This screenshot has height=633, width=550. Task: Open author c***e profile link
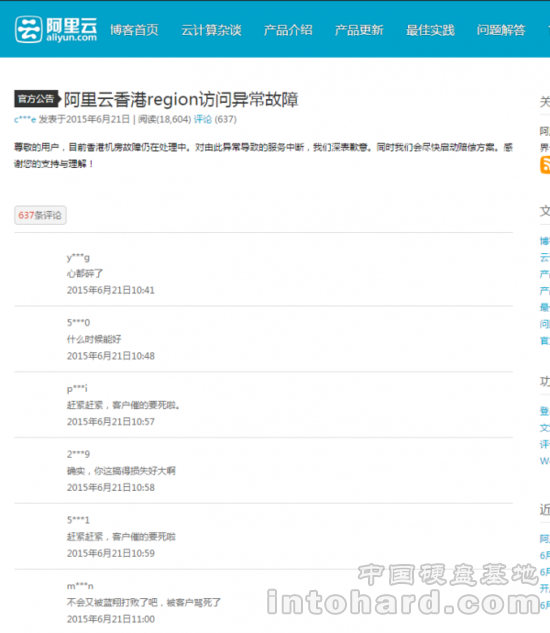coord(25,119)
